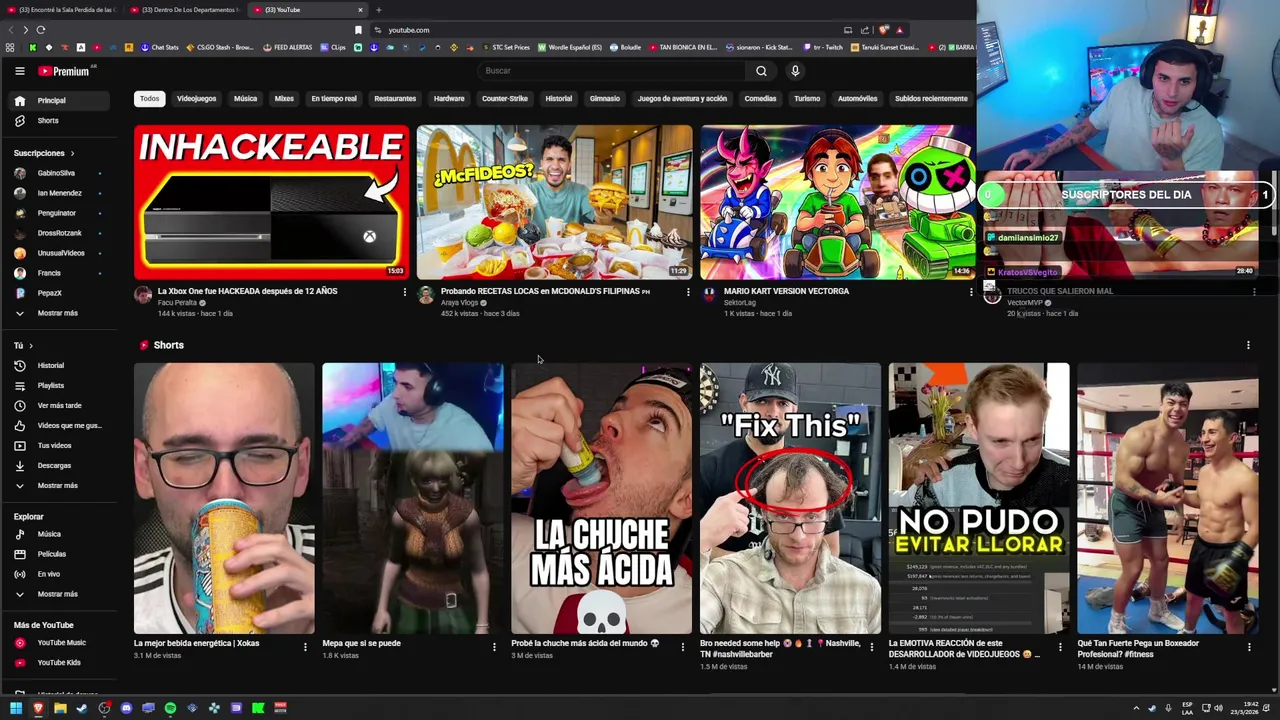Open Música under Explorar
Viewport: 1280px width, 720px height.
tap(57, 534)
